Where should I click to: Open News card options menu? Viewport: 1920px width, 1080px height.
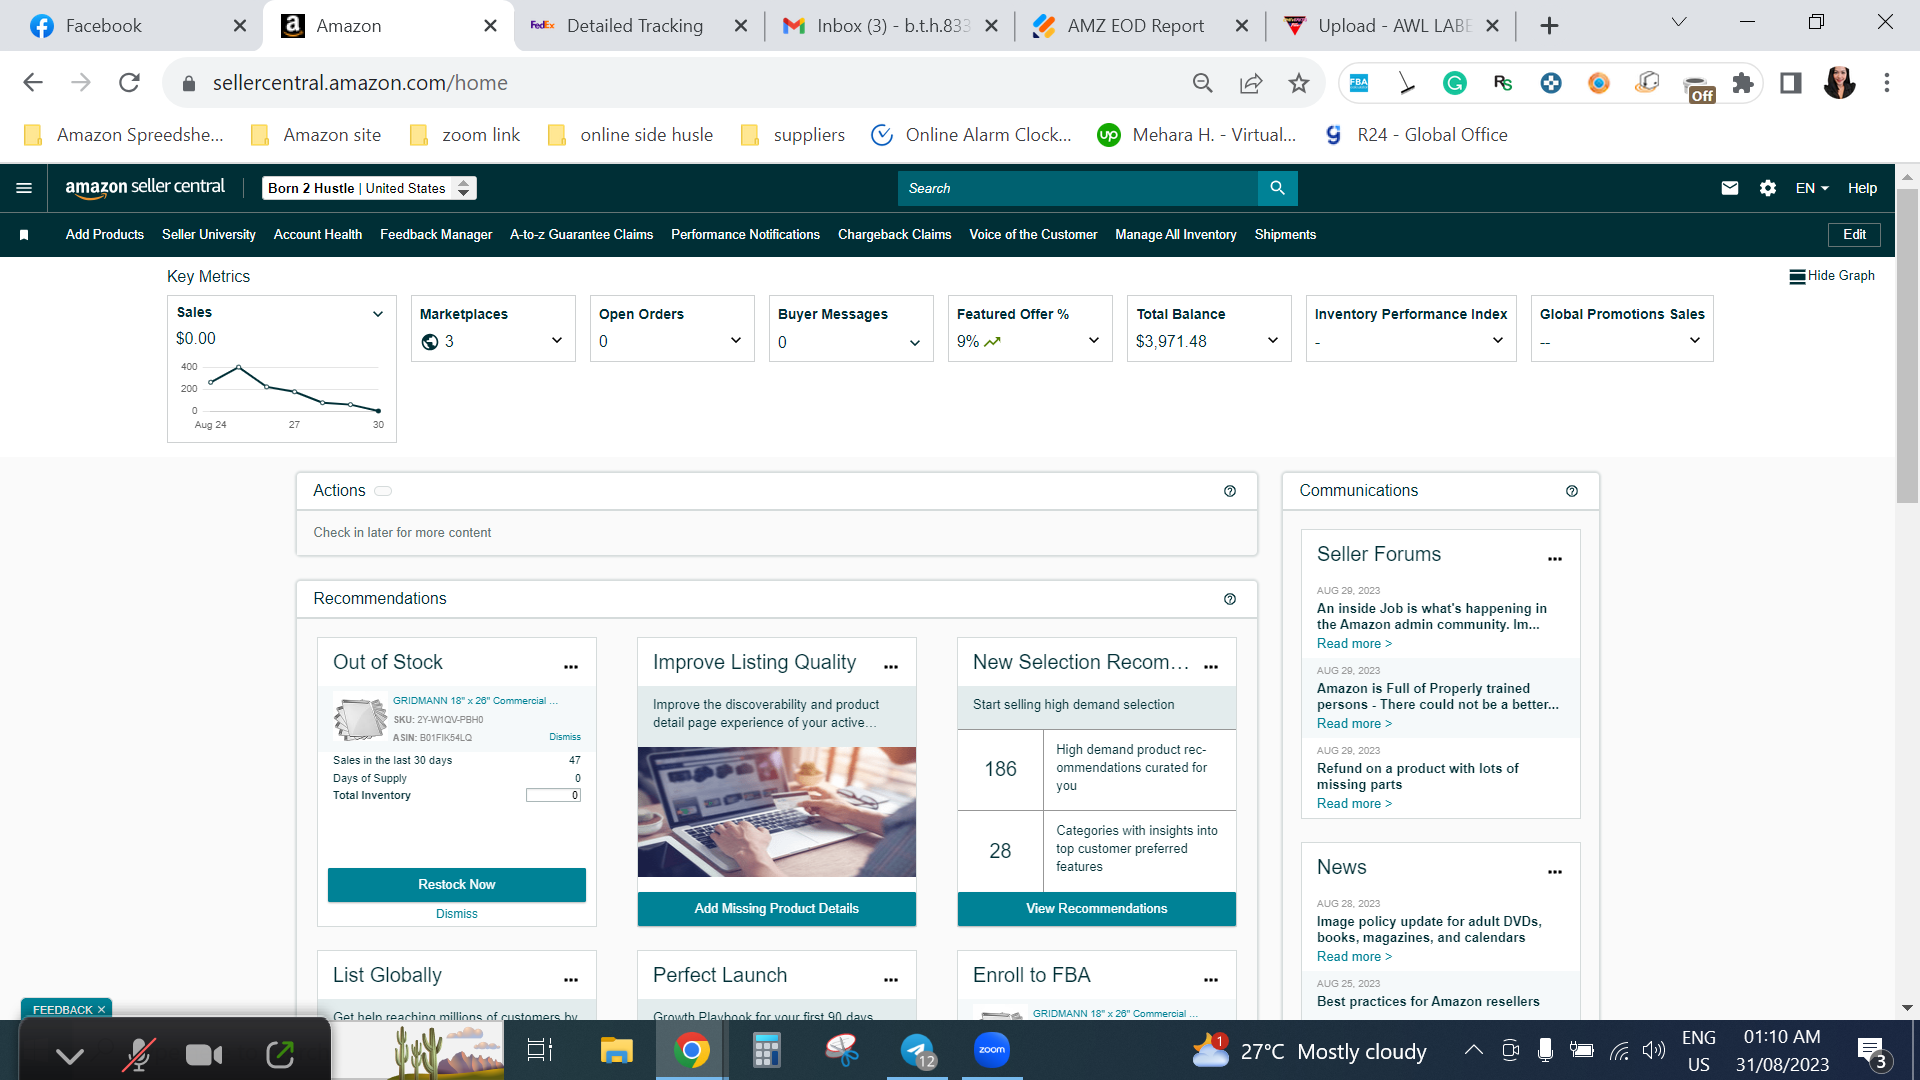click(x=1555, y=872)
